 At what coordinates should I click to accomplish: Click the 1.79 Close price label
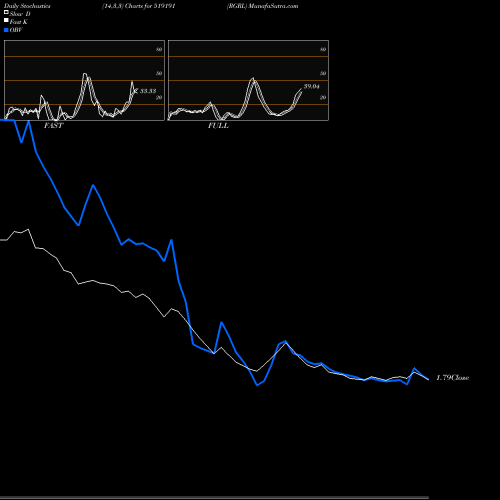452,377
